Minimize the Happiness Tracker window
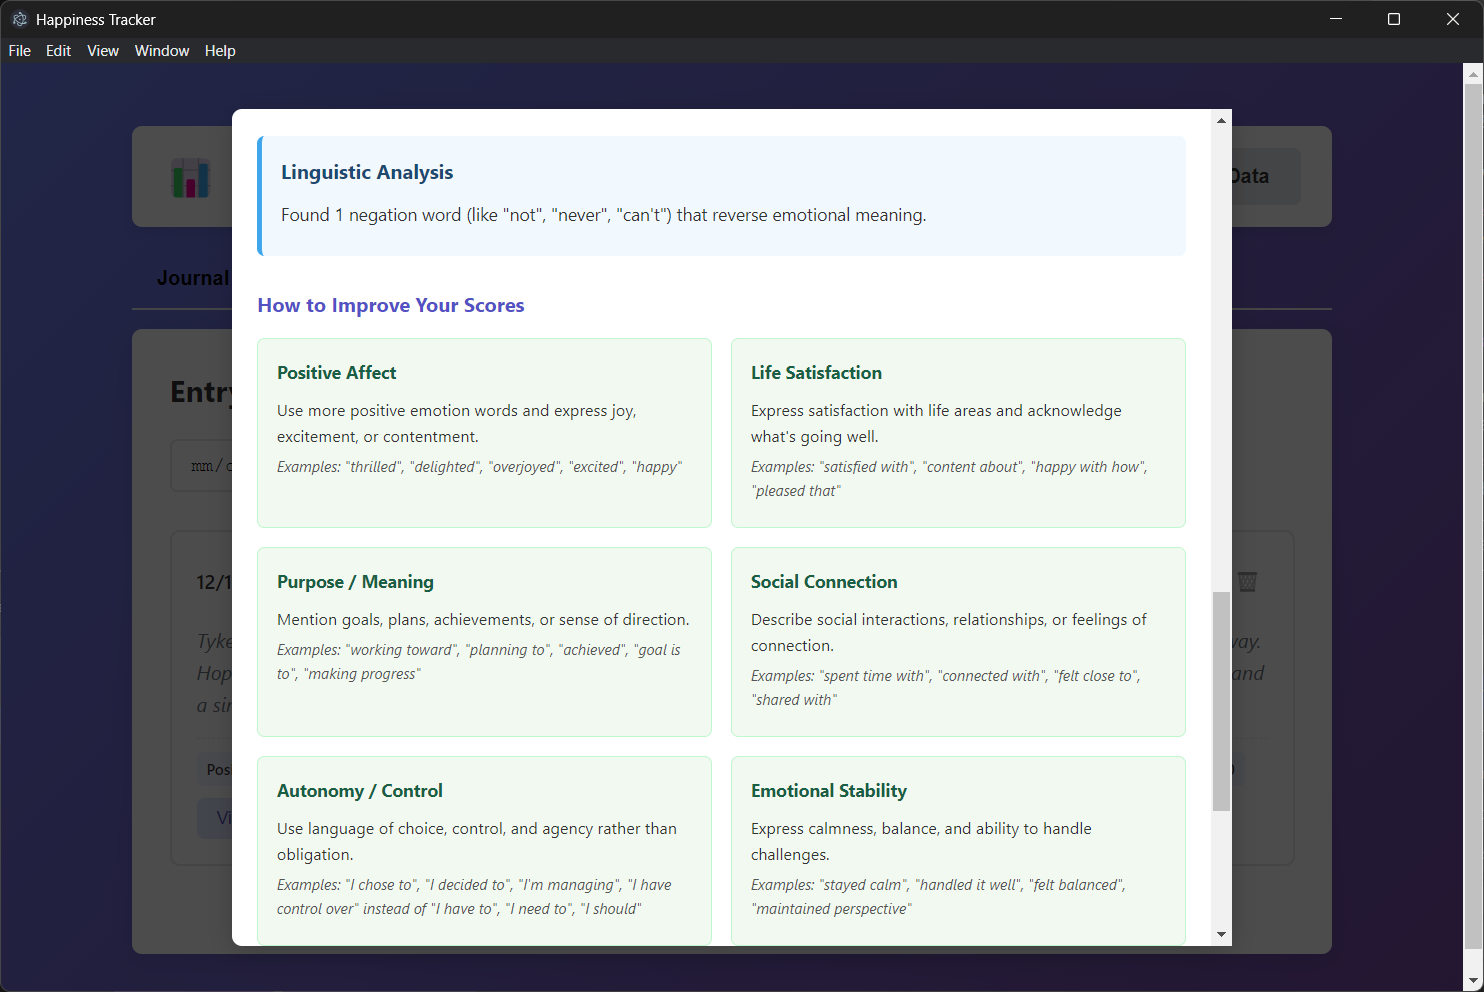This screenshot has height=992, width=1484. pos(1336,19)
